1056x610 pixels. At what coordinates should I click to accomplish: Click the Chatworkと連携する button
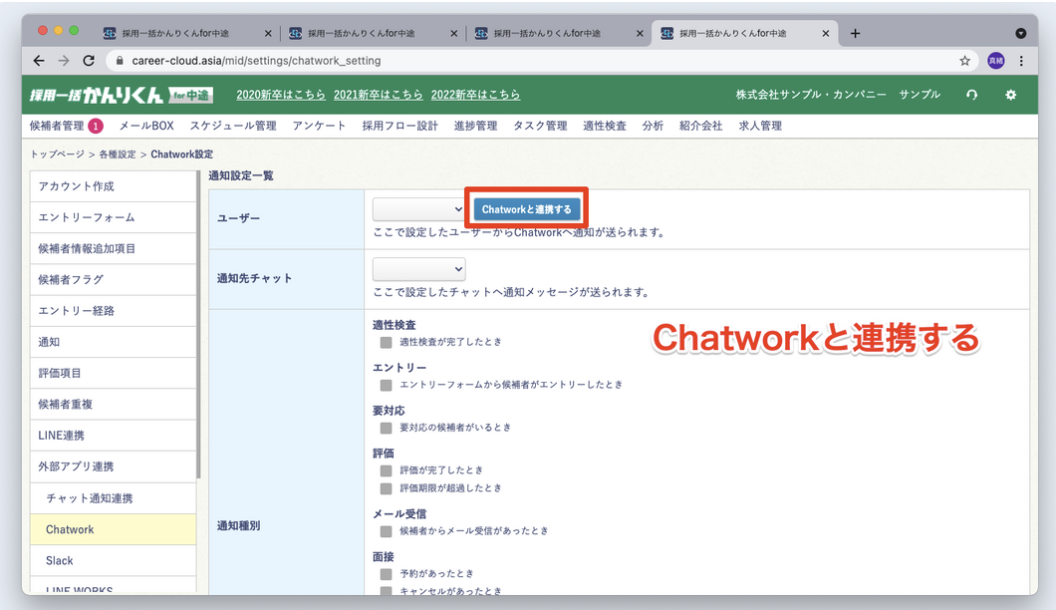click(526, 209)
